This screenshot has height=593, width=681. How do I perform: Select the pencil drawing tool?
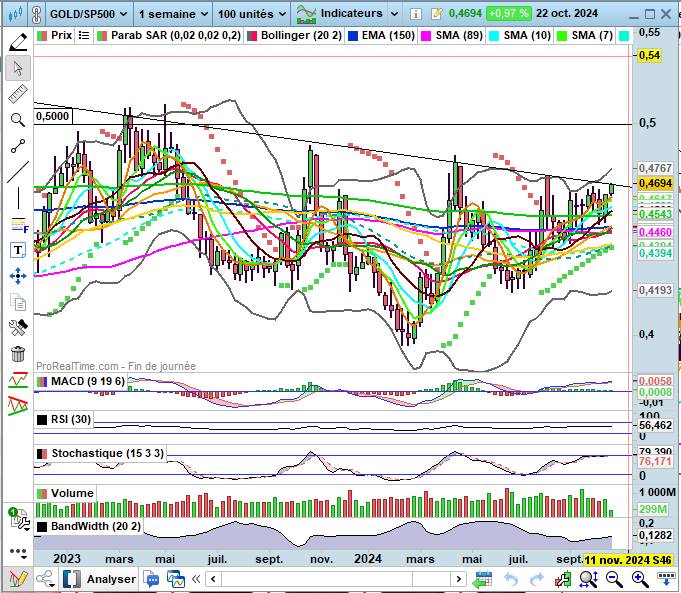pyautogui.click(x=17, y=42)
